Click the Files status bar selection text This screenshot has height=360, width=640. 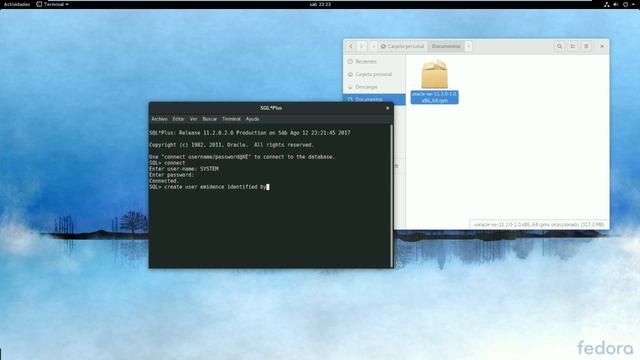point(539,224)
